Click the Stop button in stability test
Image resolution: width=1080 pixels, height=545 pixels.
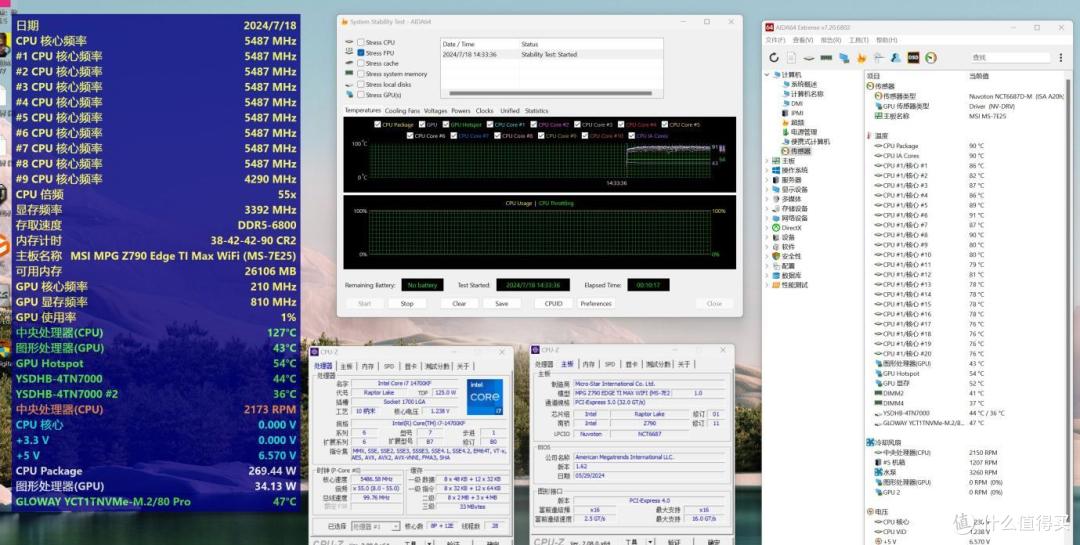[x=407, y=303]
